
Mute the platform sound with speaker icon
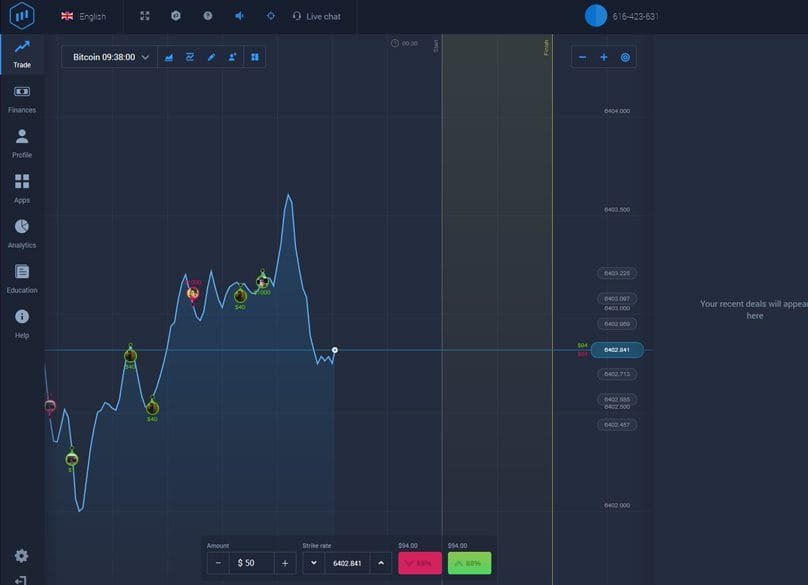239,16
